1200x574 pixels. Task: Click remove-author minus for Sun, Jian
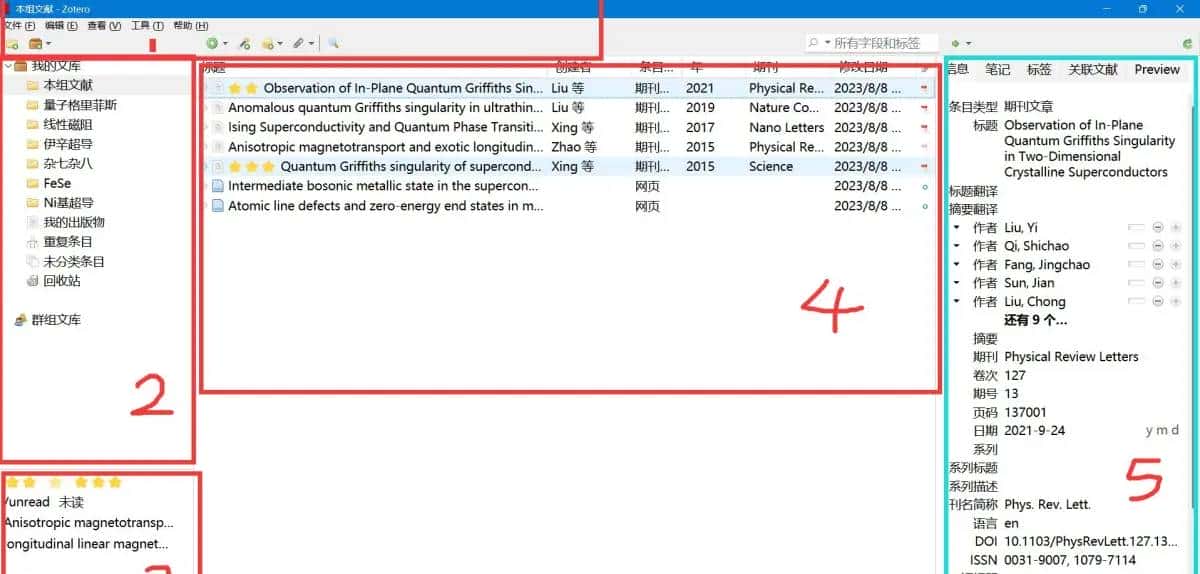tap(1158, 283)
